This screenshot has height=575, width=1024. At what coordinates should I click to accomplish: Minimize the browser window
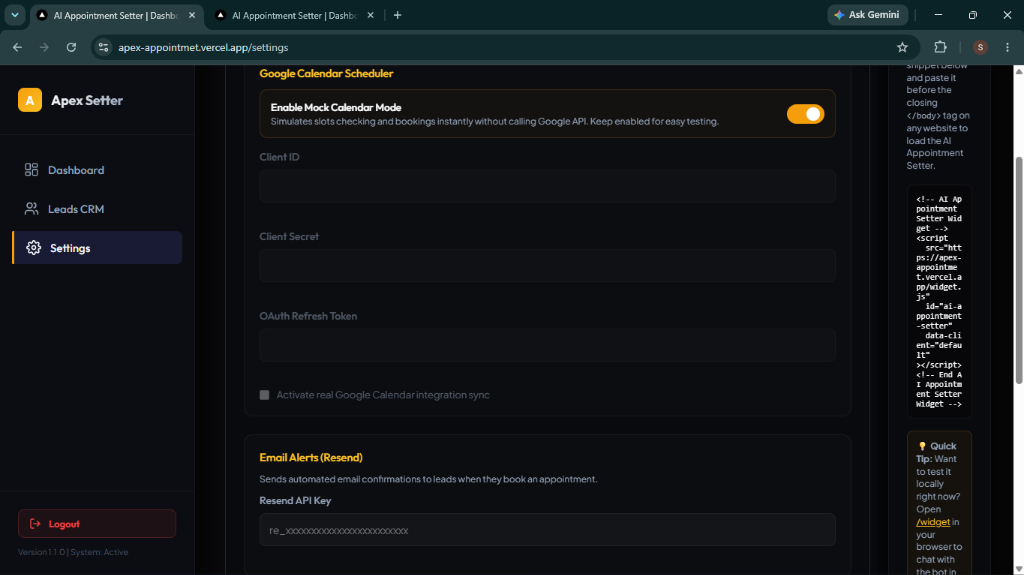938,15
